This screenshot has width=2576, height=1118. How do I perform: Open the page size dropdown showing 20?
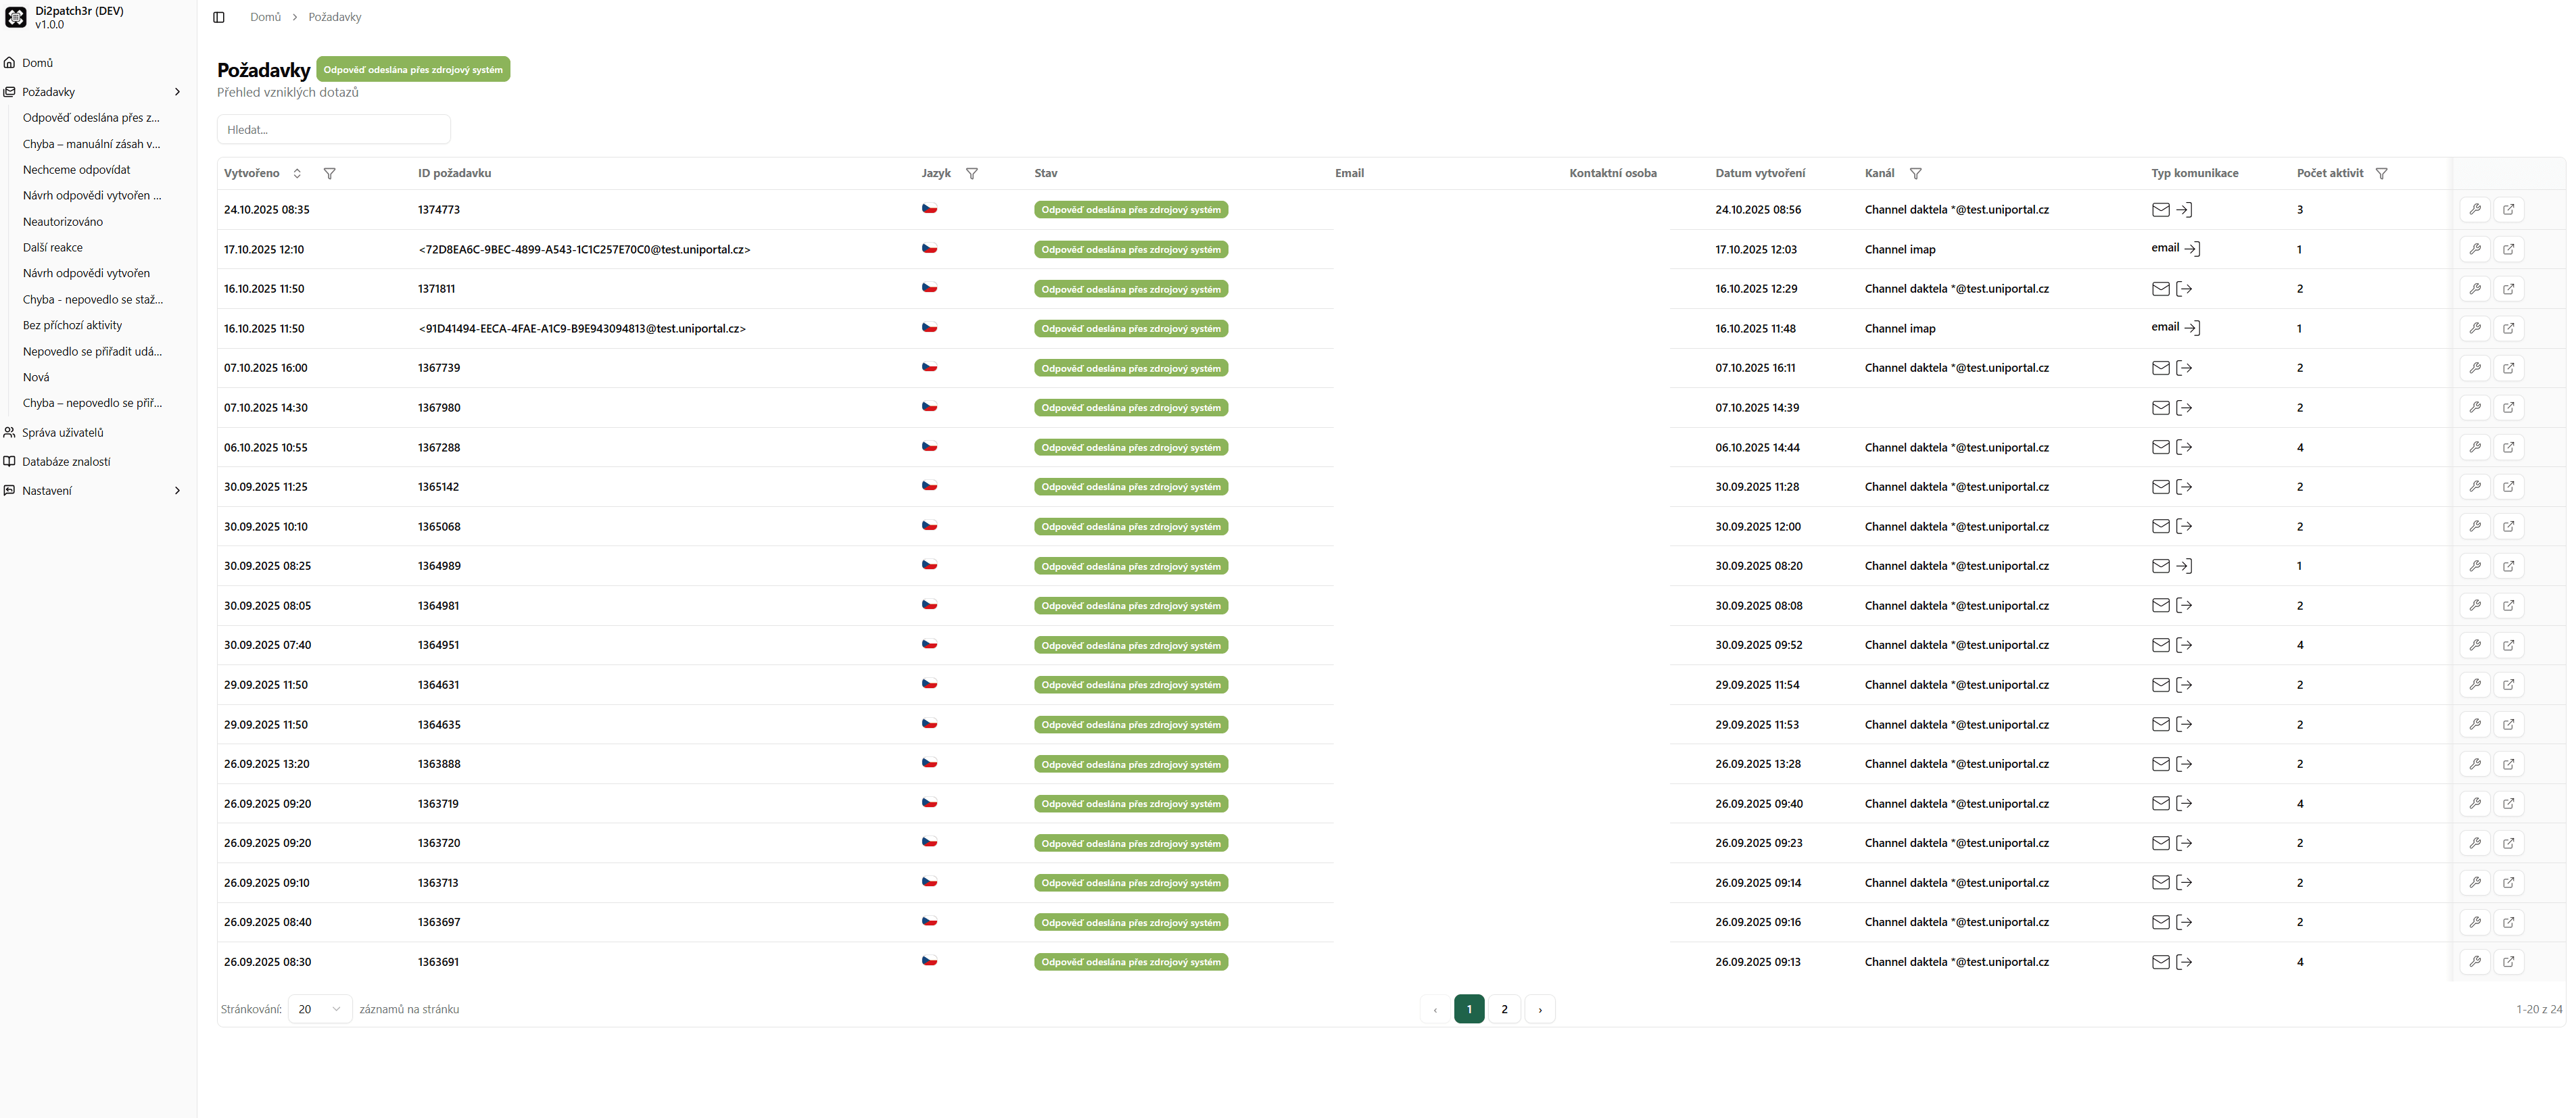click(319, 1009)
